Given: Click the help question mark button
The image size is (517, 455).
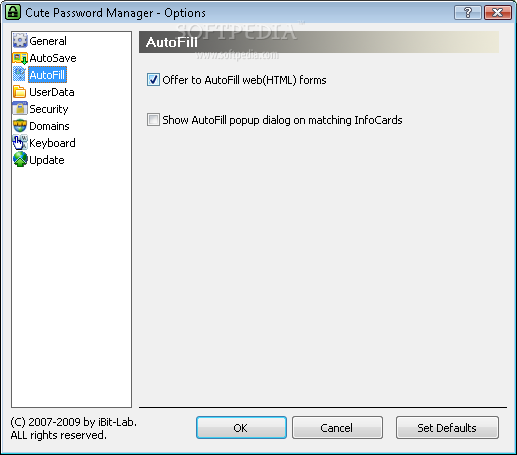Looking at the screenshot, I should click(468, 13).
